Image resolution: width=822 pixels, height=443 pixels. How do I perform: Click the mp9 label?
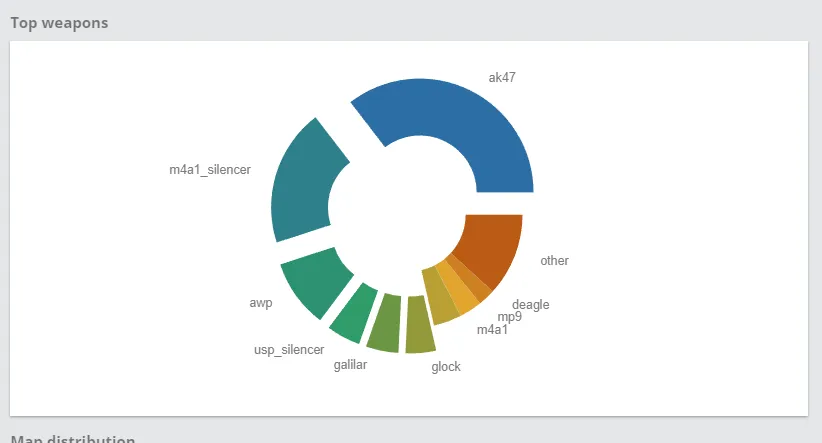[x=510, y=317]
